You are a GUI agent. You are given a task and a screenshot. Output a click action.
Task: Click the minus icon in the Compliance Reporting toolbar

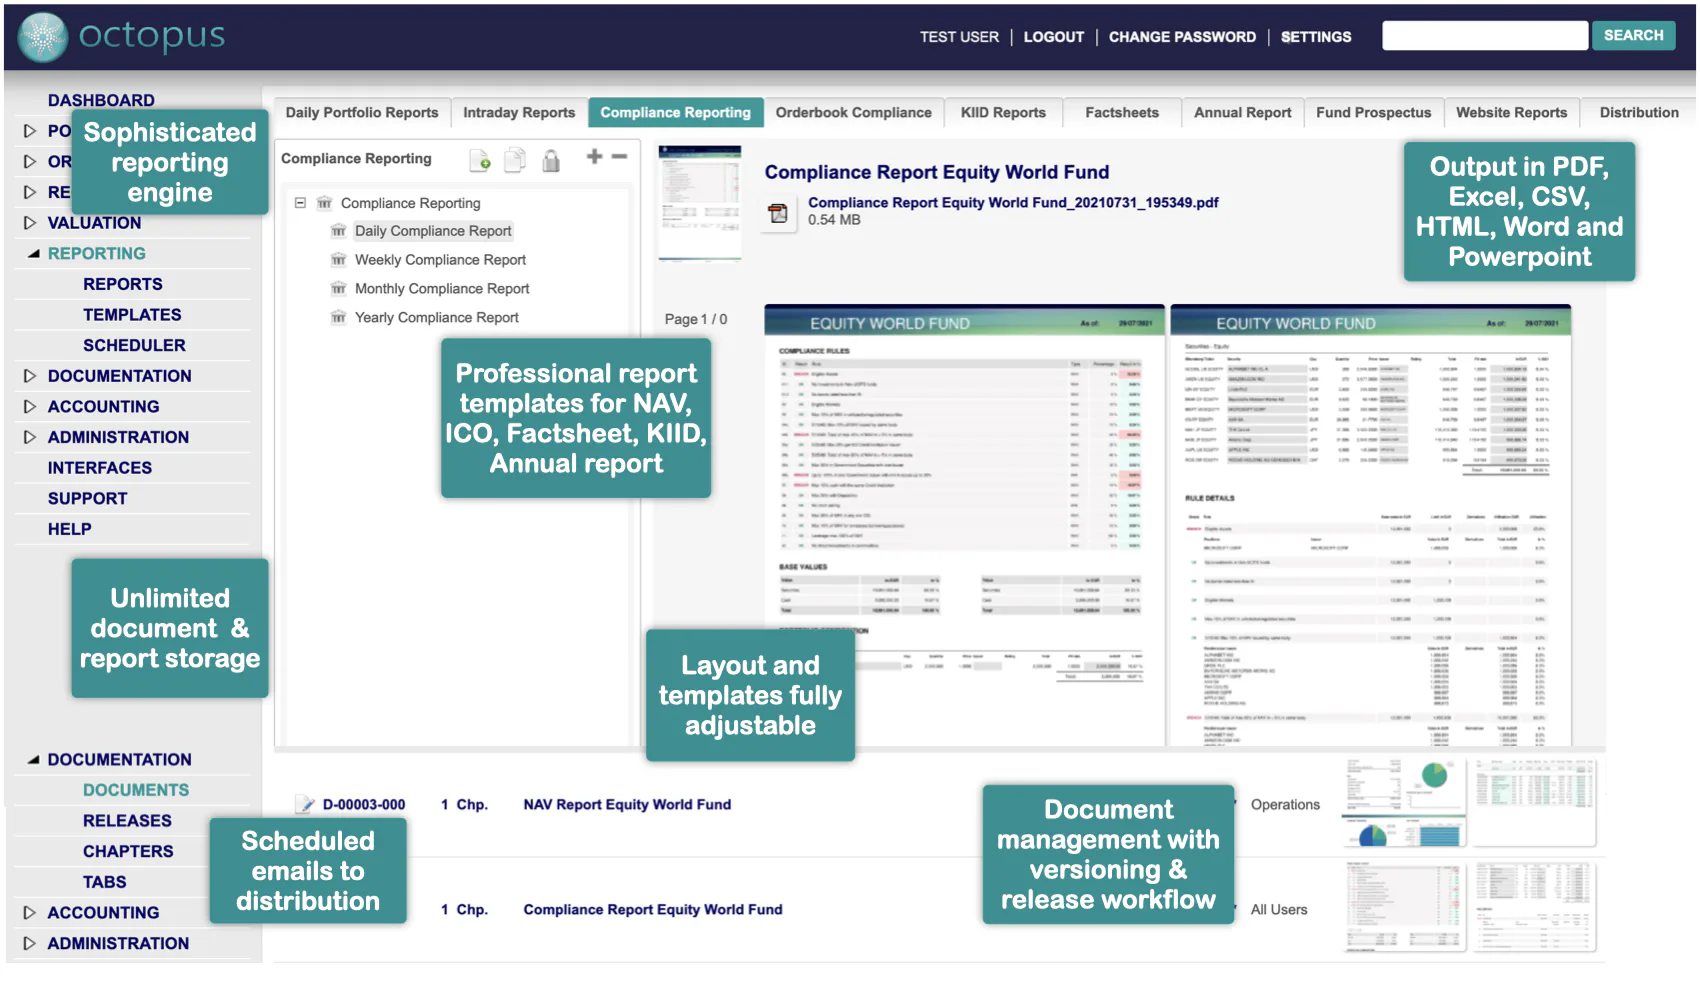[619, 156]
